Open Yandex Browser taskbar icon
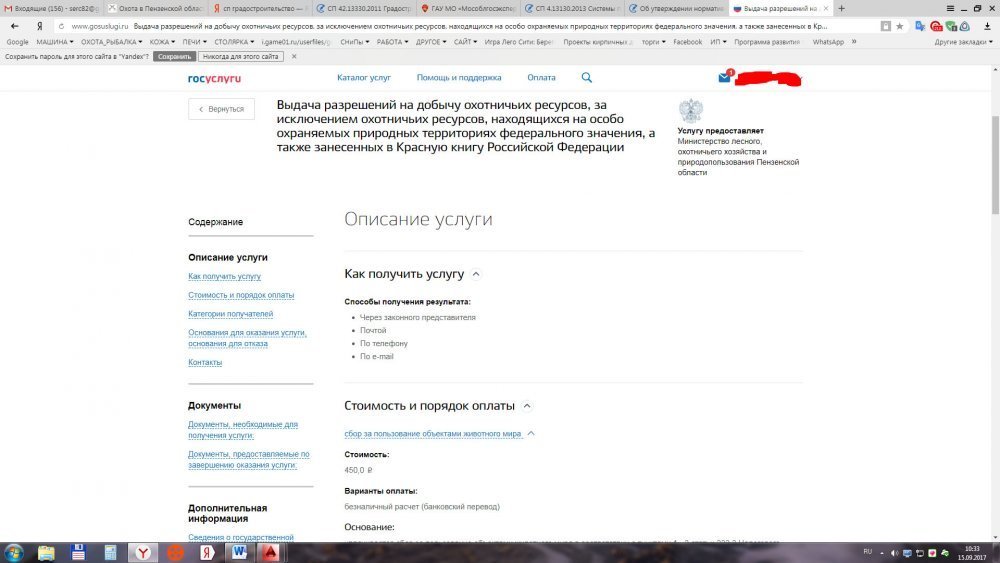 point(143,553)
